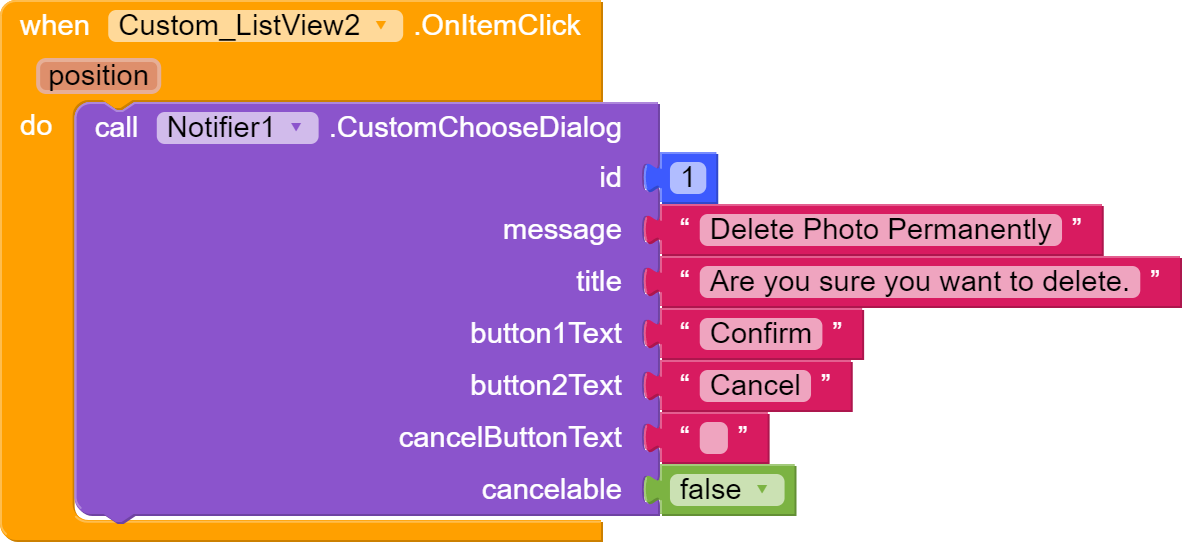
Task: Open the Notifier1 component dropdown
Action: click(295, 128)
